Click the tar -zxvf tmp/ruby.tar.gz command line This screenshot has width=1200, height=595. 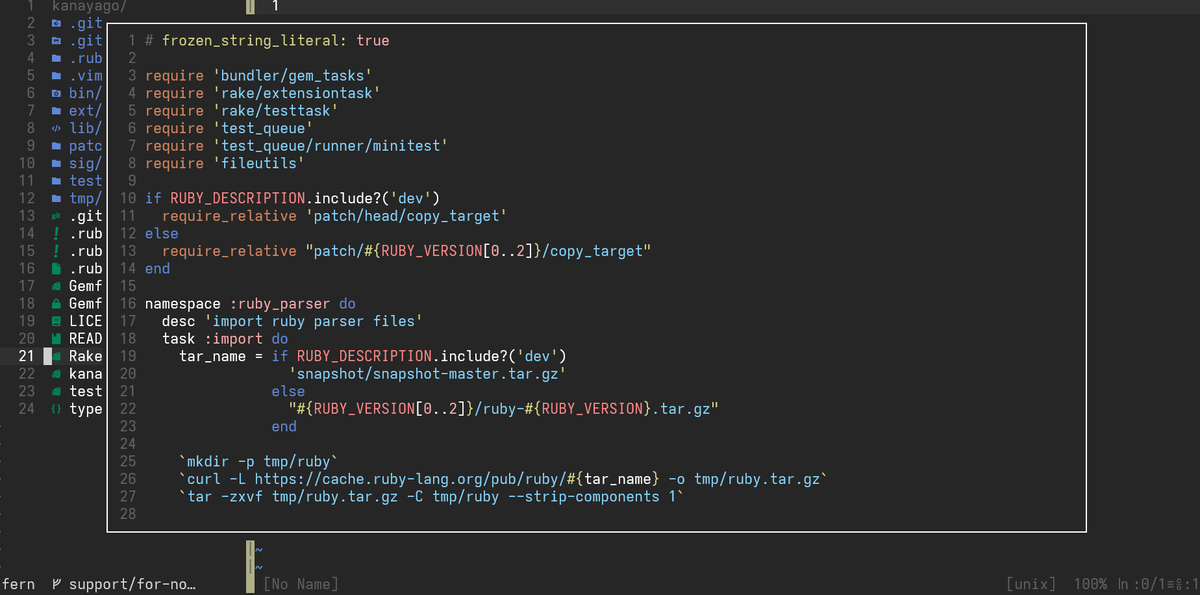point(431,496)
